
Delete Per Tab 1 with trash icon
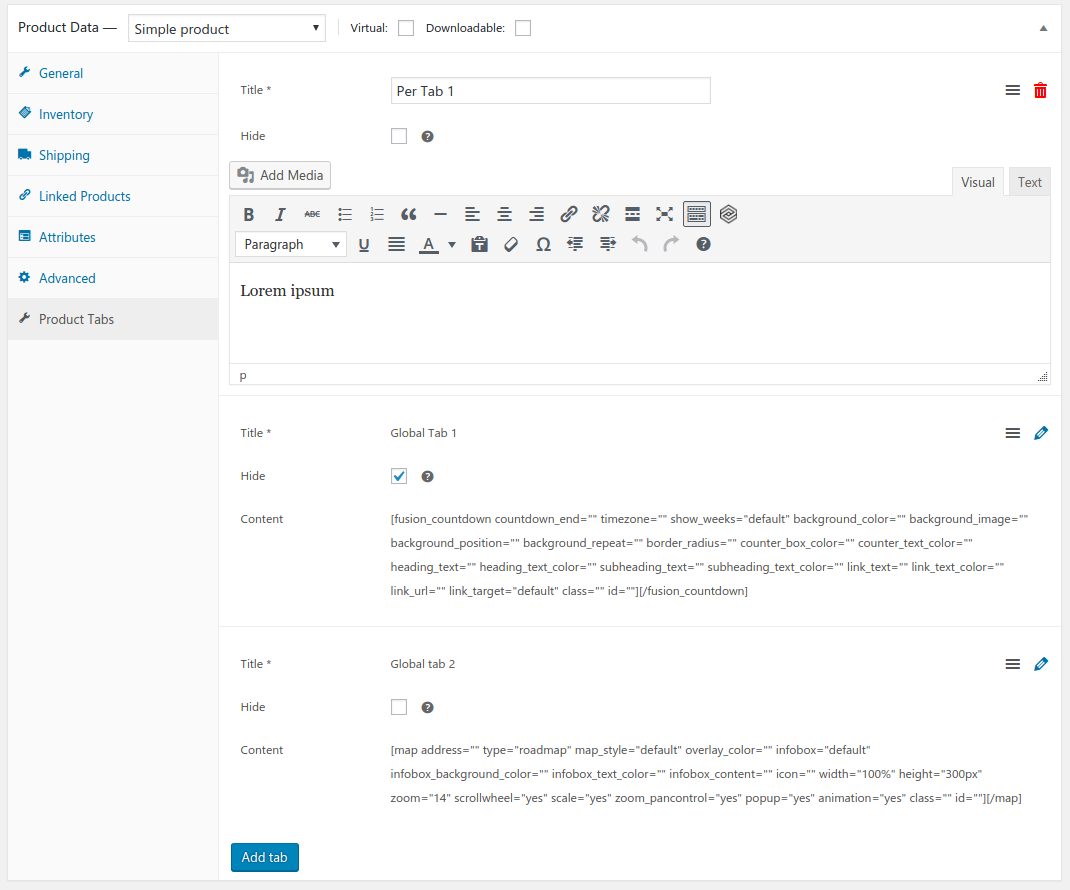pyautogui.click(x=1040, y=91)
